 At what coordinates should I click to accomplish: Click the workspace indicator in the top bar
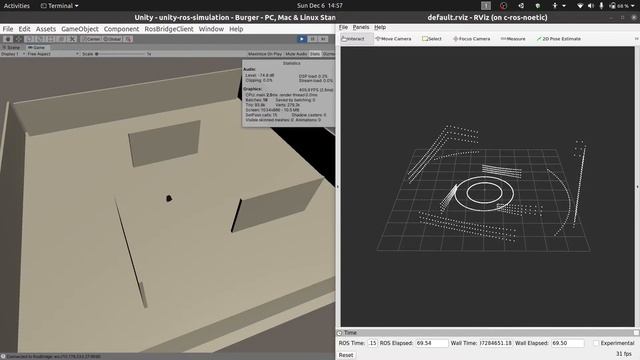click(x=486, y=6)
